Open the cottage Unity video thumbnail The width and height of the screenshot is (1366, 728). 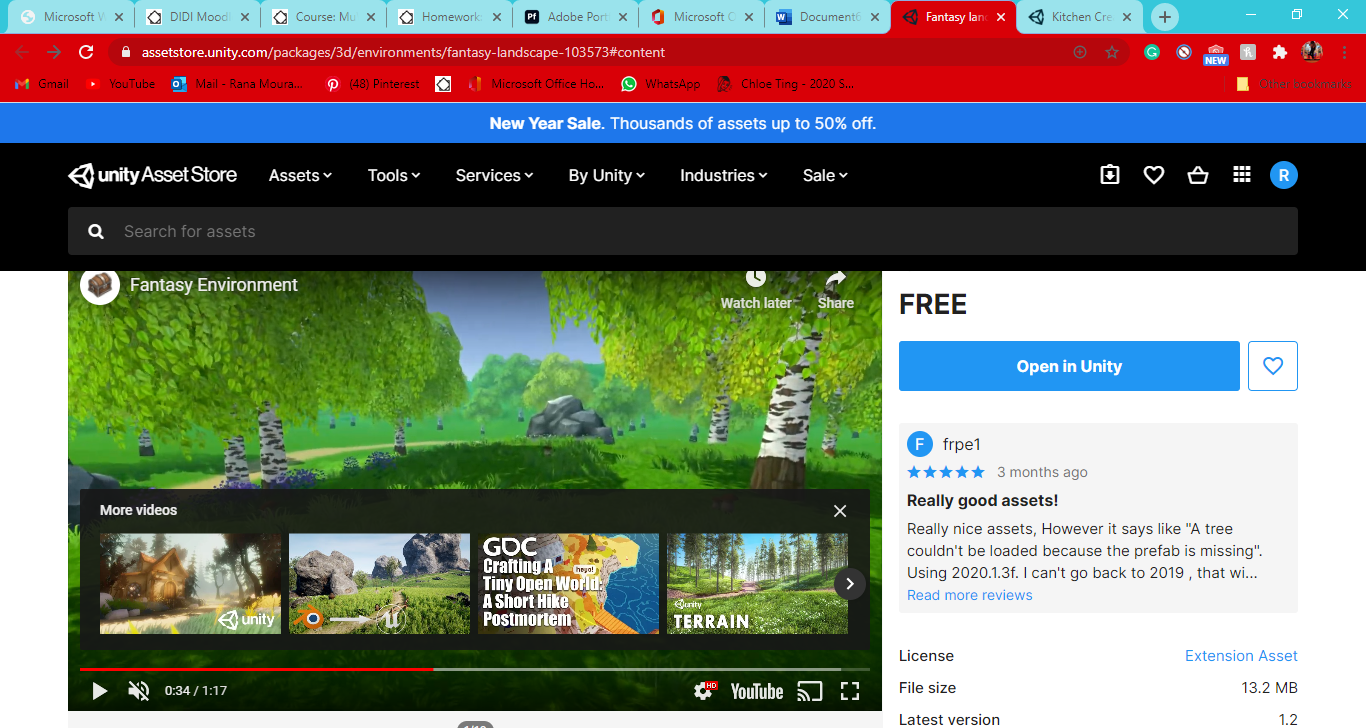click(190, 583)
